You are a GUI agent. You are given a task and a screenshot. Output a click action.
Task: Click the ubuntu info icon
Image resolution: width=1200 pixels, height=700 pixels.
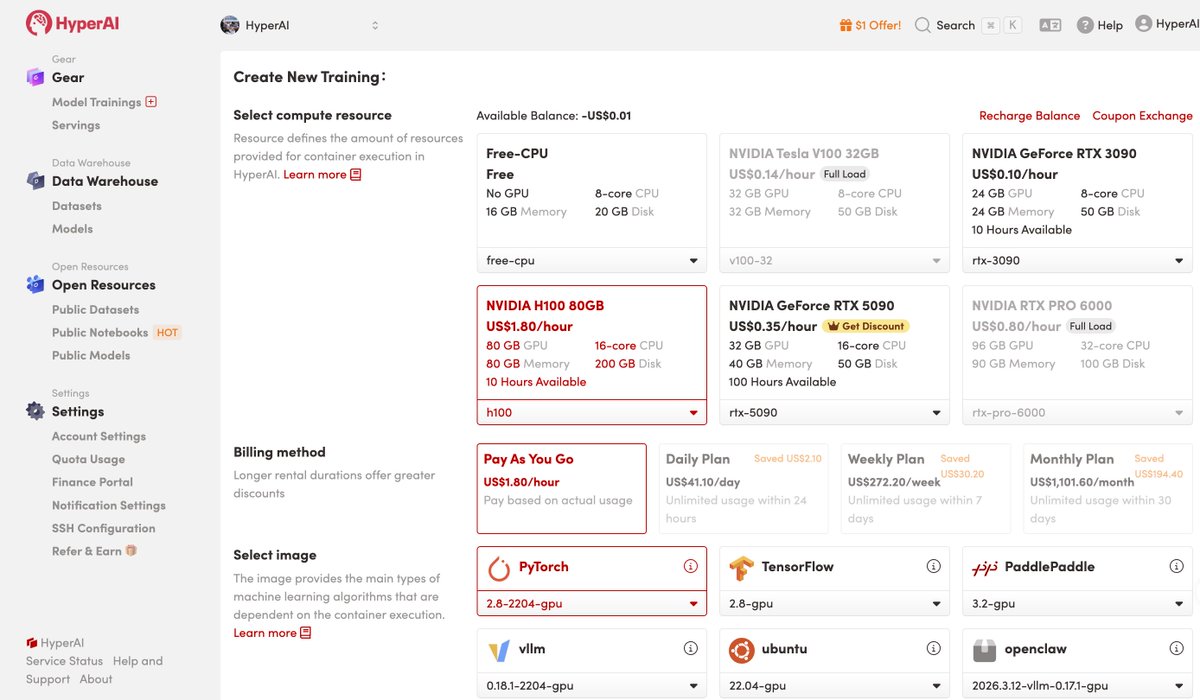point(933,648)
